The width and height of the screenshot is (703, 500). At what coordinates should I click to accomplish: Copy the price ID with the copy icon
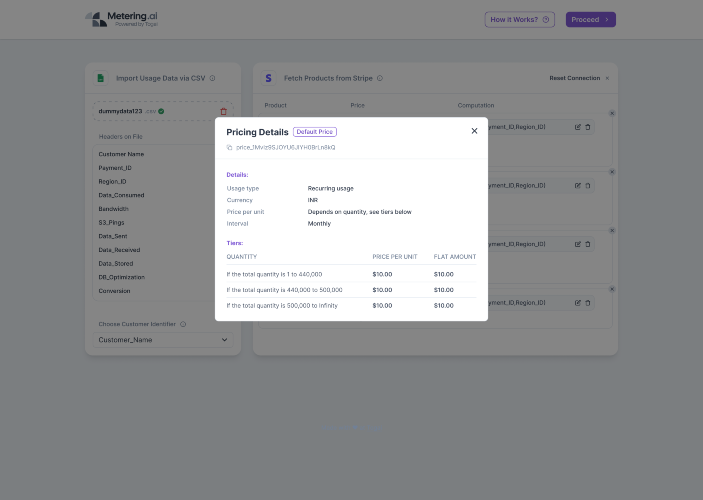[x=230, y=148]
